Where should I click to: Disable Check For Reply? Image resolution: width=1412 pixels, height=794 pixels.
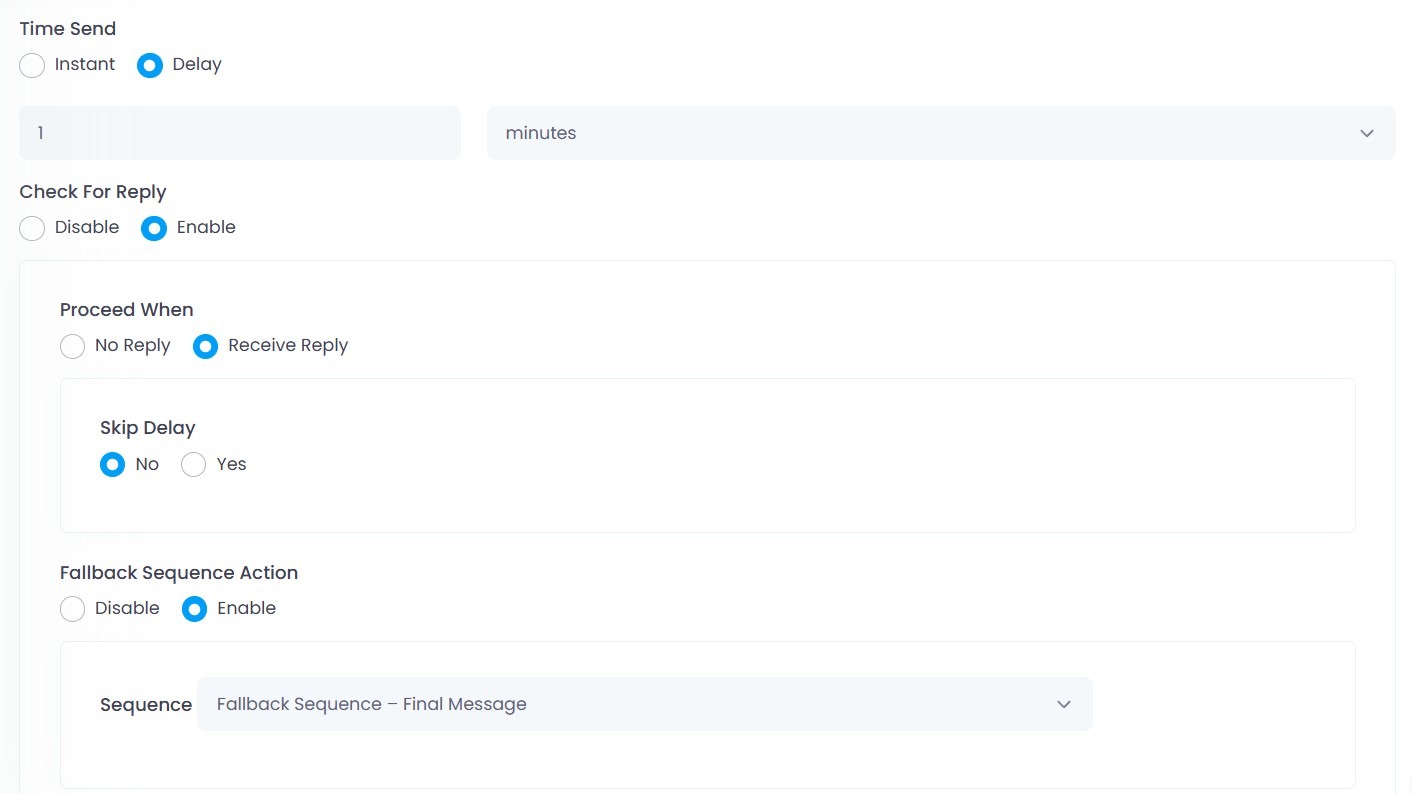click(x=33, y=228)
